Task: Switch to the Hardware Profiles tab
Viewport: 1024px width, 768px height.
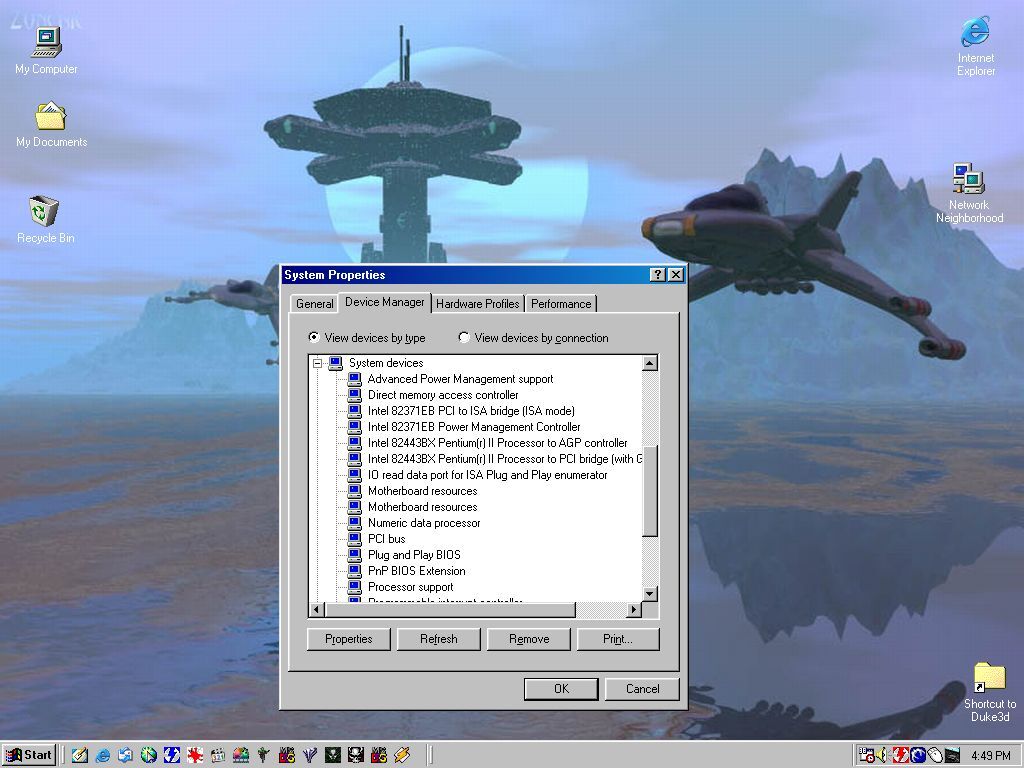Action: pyautogui.click(x=477, y=304)
